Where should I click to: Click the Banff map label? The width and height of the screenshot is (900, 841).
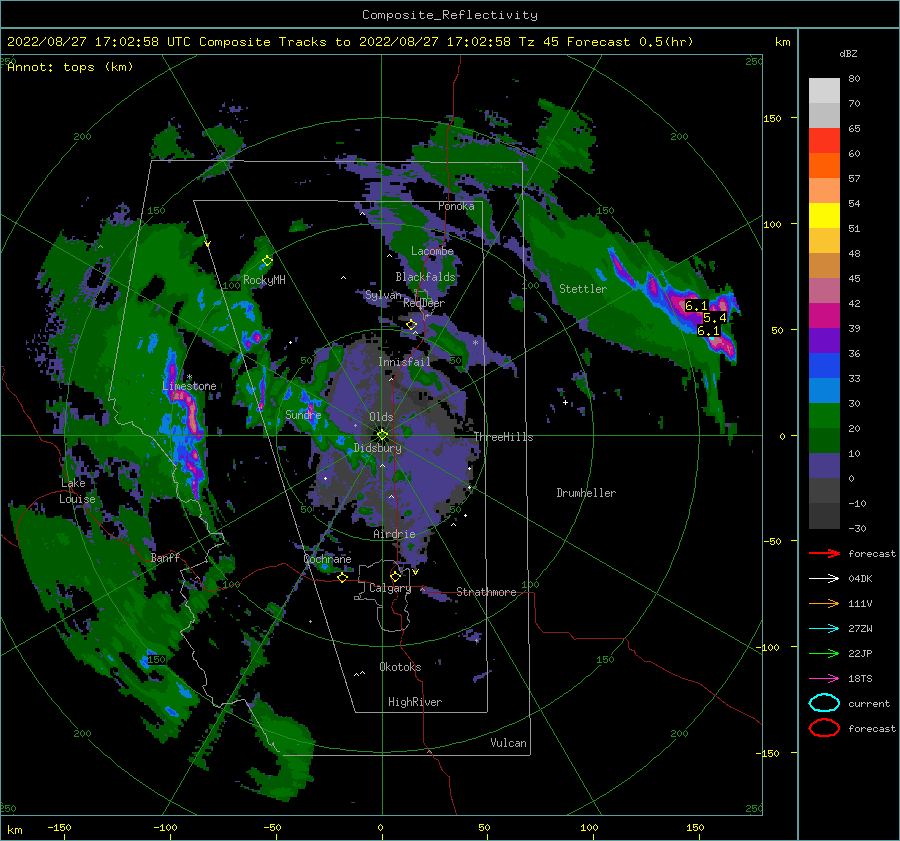pos(165,557)
